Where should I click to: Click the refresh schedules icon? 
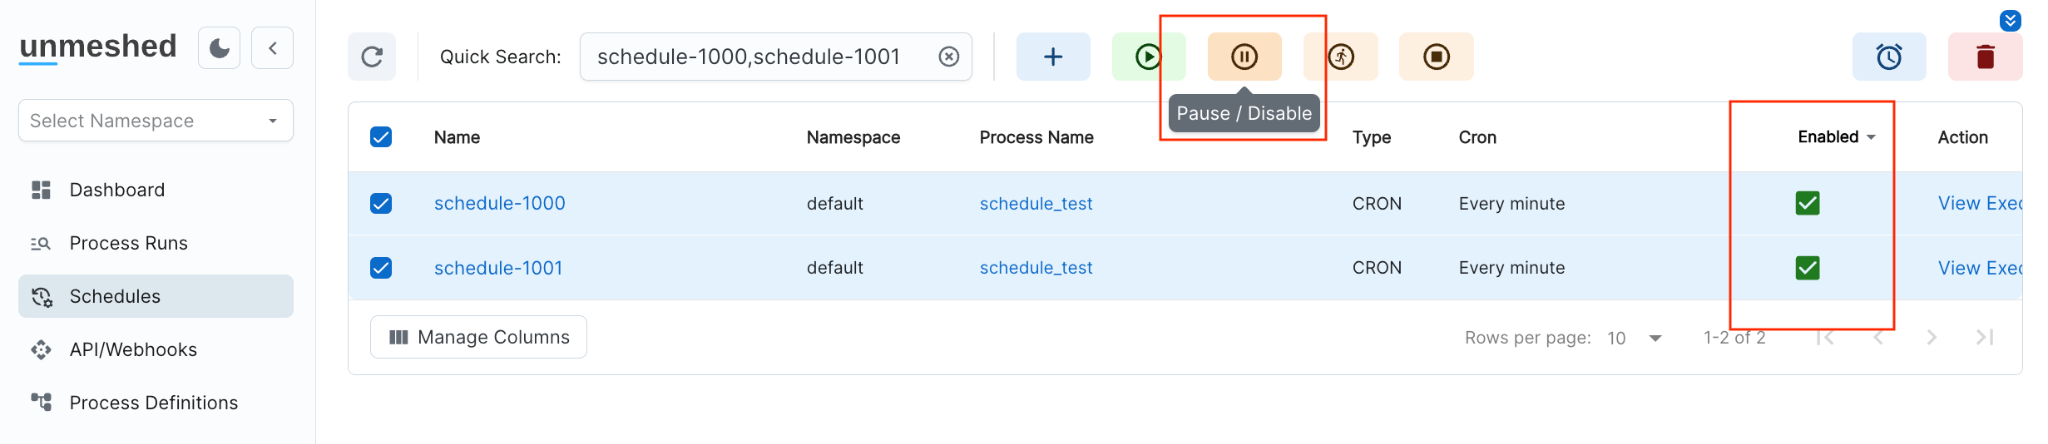(372, 57)
